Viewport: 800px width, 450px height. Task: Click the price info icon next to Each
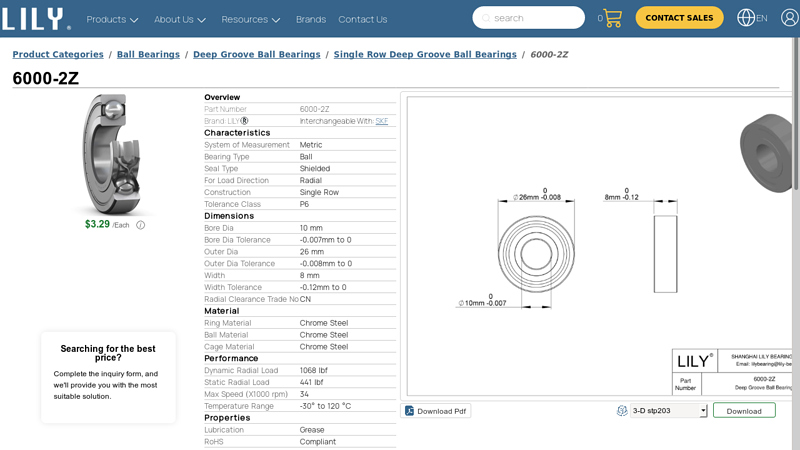tap(140, 225)
